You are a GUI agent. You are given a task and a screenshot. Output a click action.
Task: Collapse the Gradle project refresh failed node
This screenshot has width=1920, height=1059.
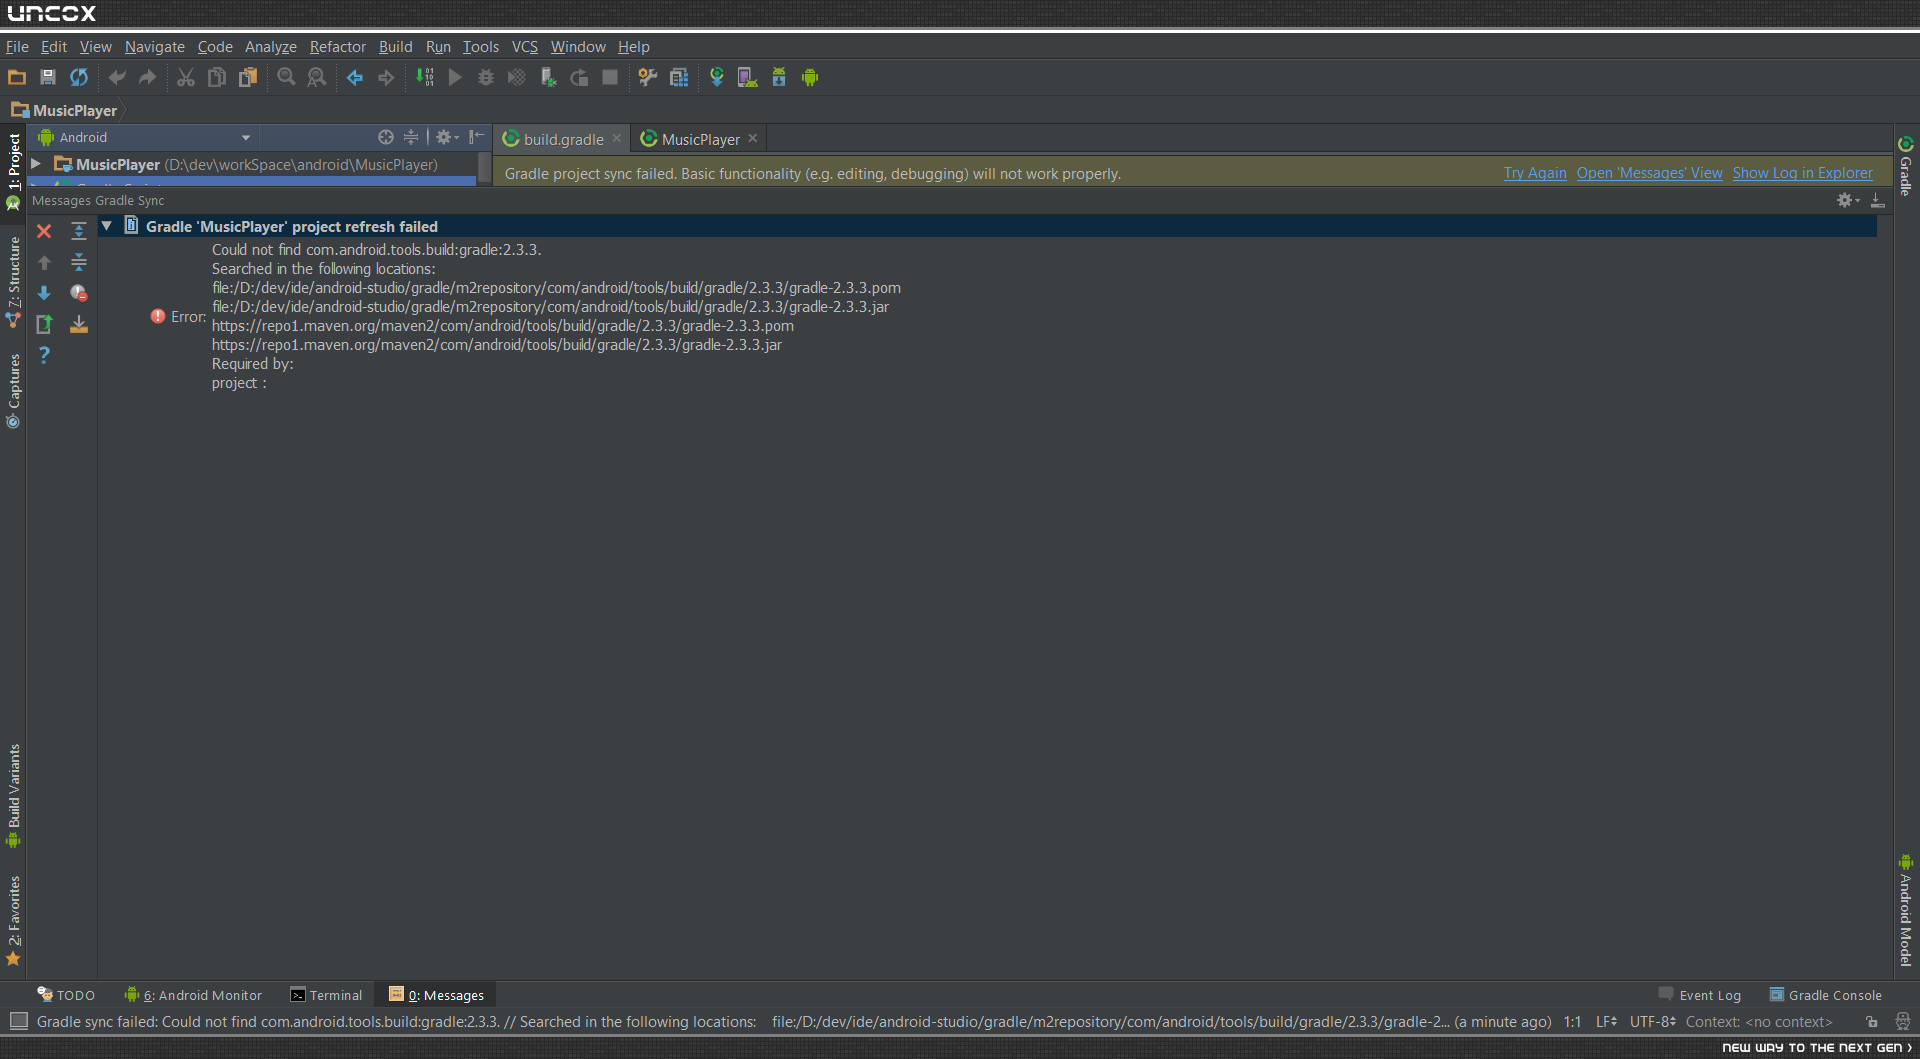click(x=107, y=226)
